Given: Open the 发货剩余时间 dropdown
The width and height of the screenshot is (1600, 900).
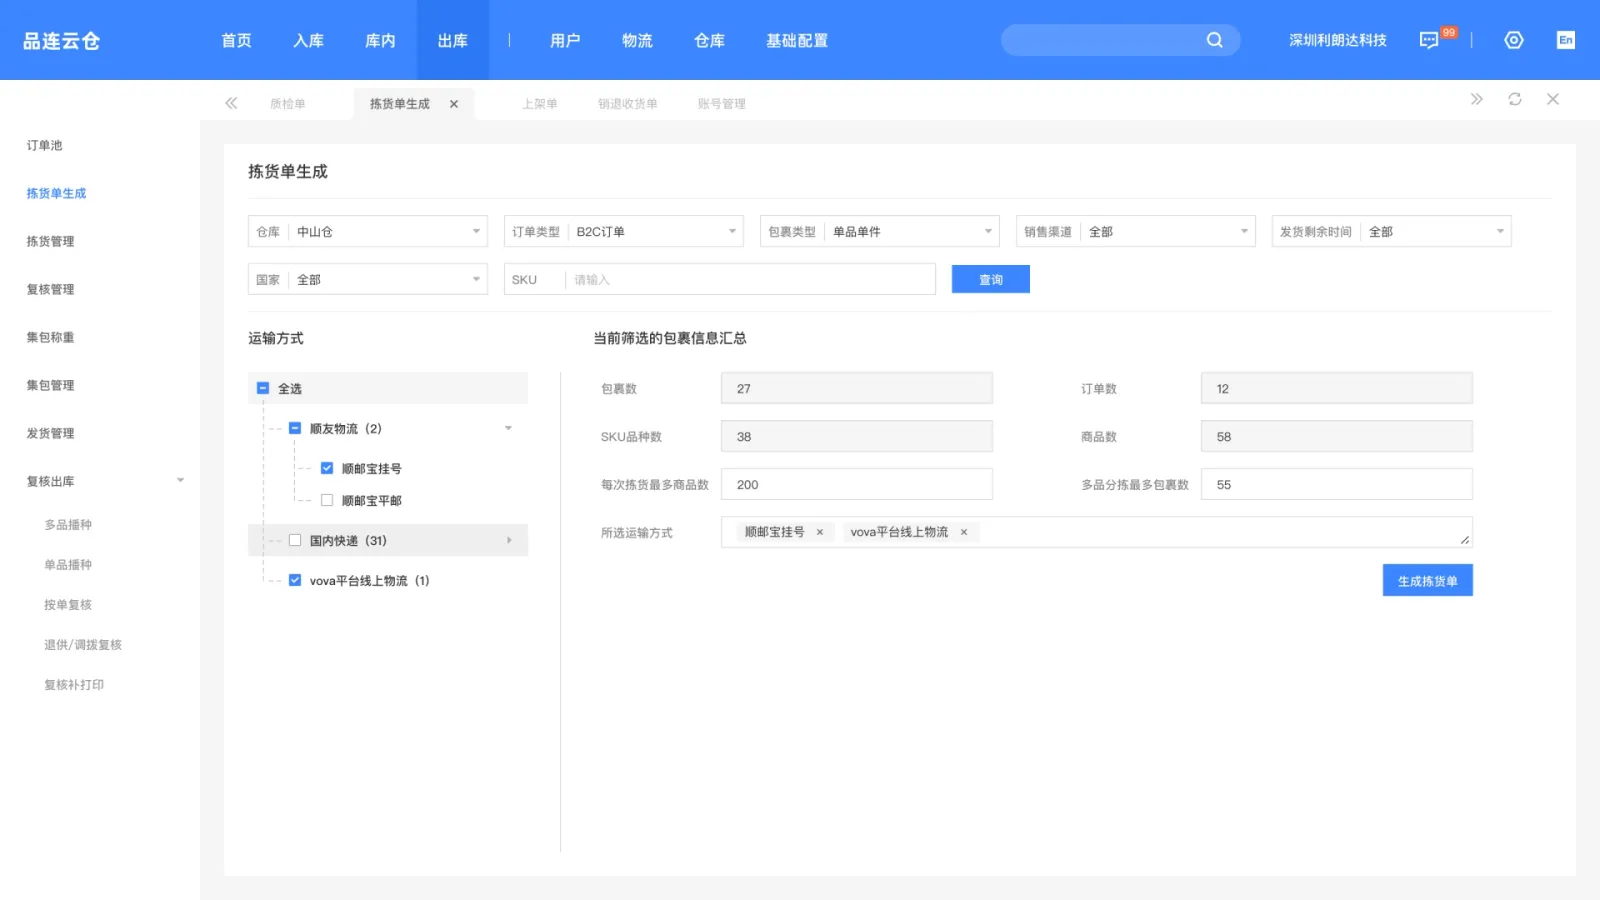Looking at the screenshot, I should (1392, 231).
